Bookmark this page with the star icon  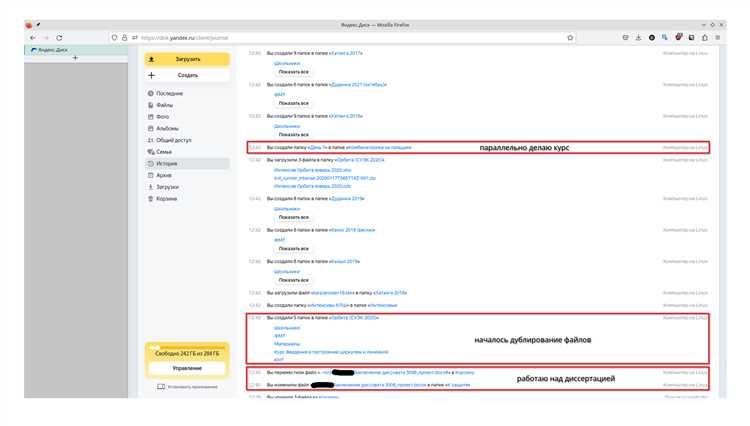pyautogui.click(x=570, y=38)
